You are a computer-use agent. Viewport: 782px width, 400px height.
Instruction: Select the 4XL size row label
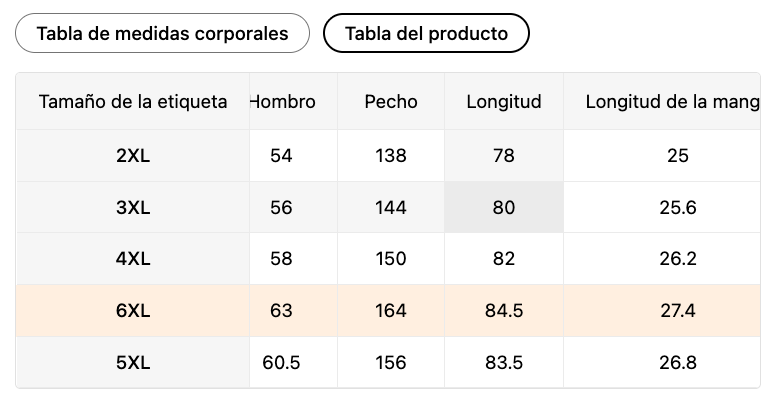pos(133,259)
